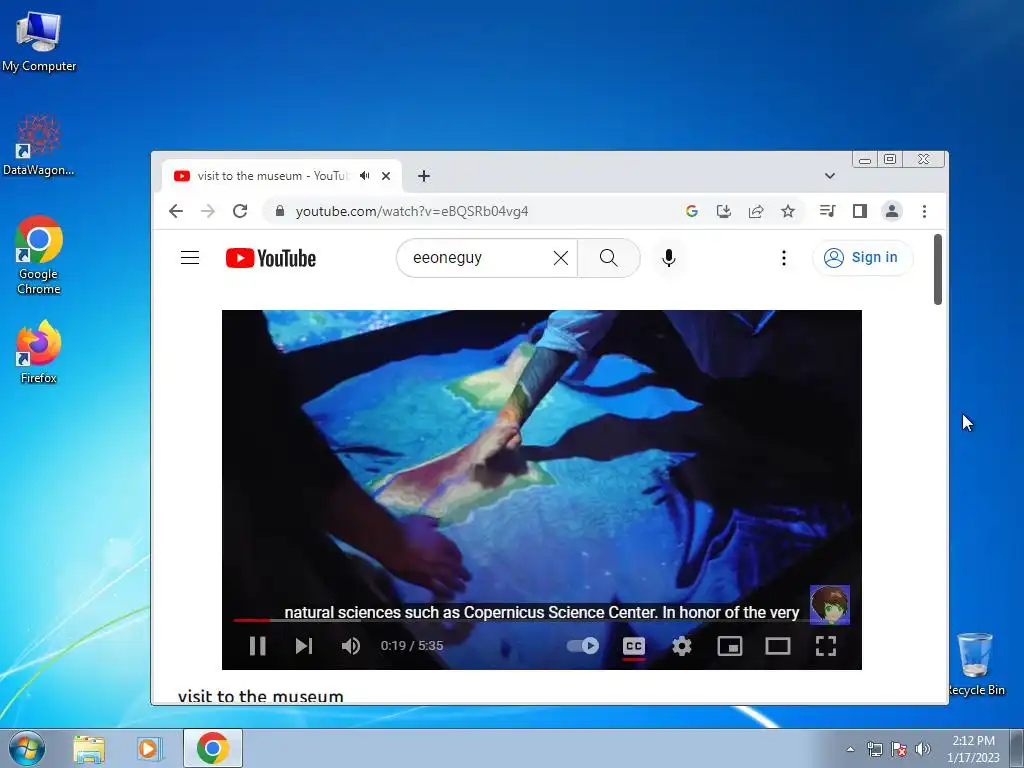This screenshot has height=768, width=1024.
Task: Select Firefox desktop shortcut
Action: tap(39, 351)
